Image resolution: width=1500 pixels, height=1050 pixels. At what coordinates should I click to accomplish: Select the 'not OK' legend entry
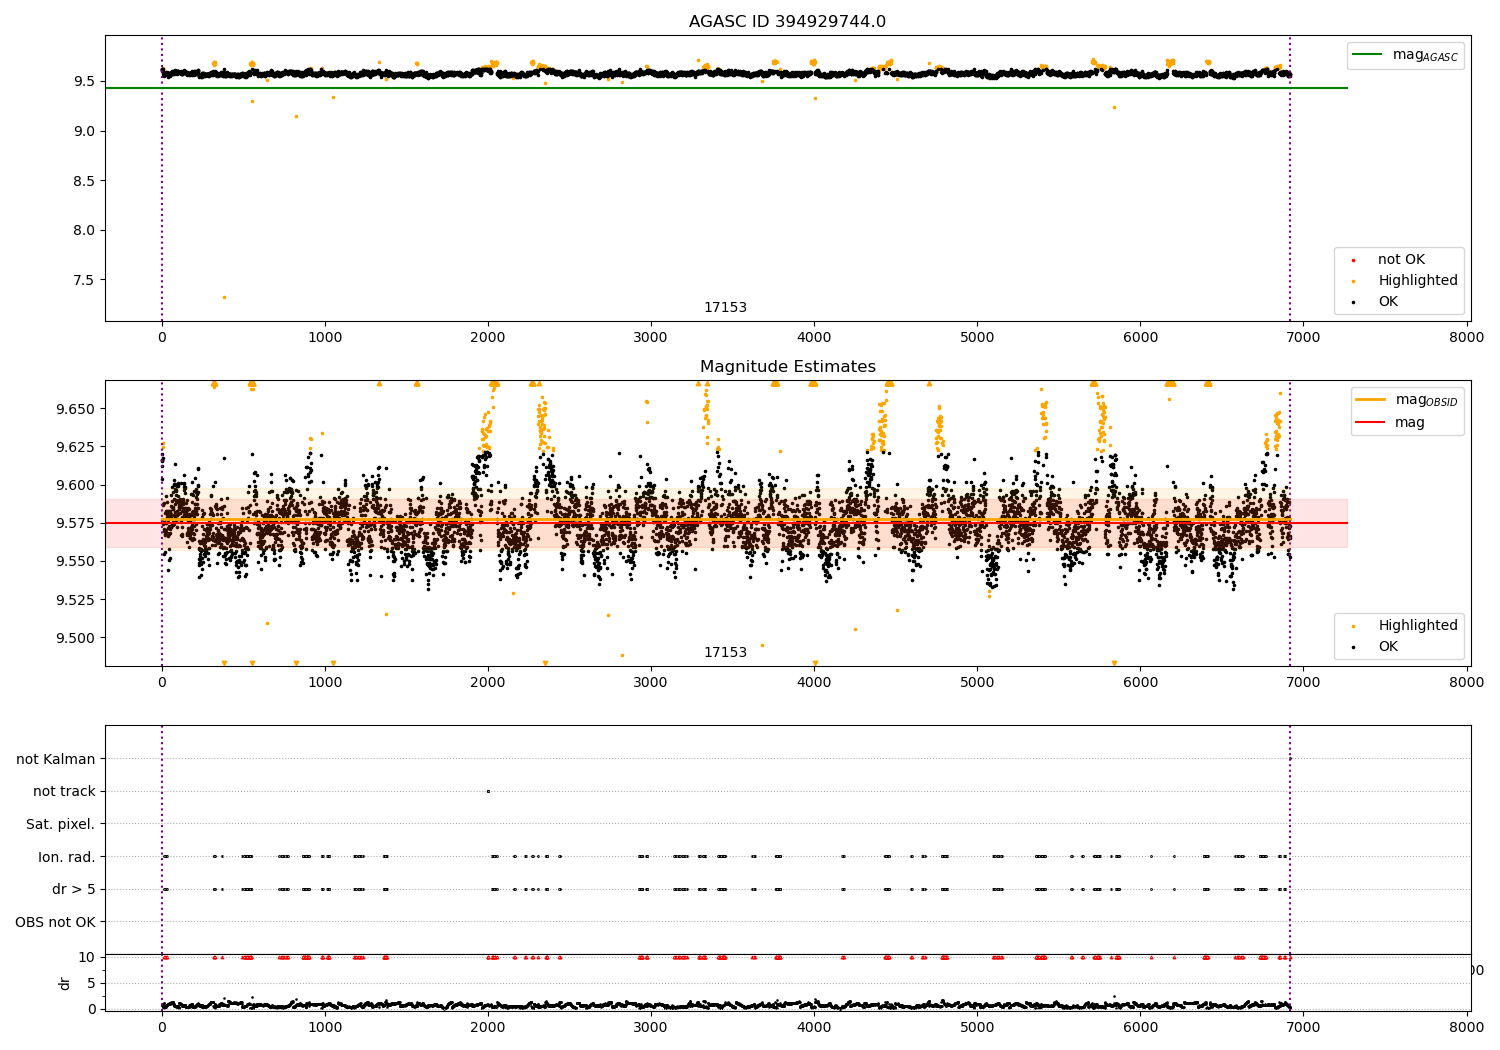1401,260
